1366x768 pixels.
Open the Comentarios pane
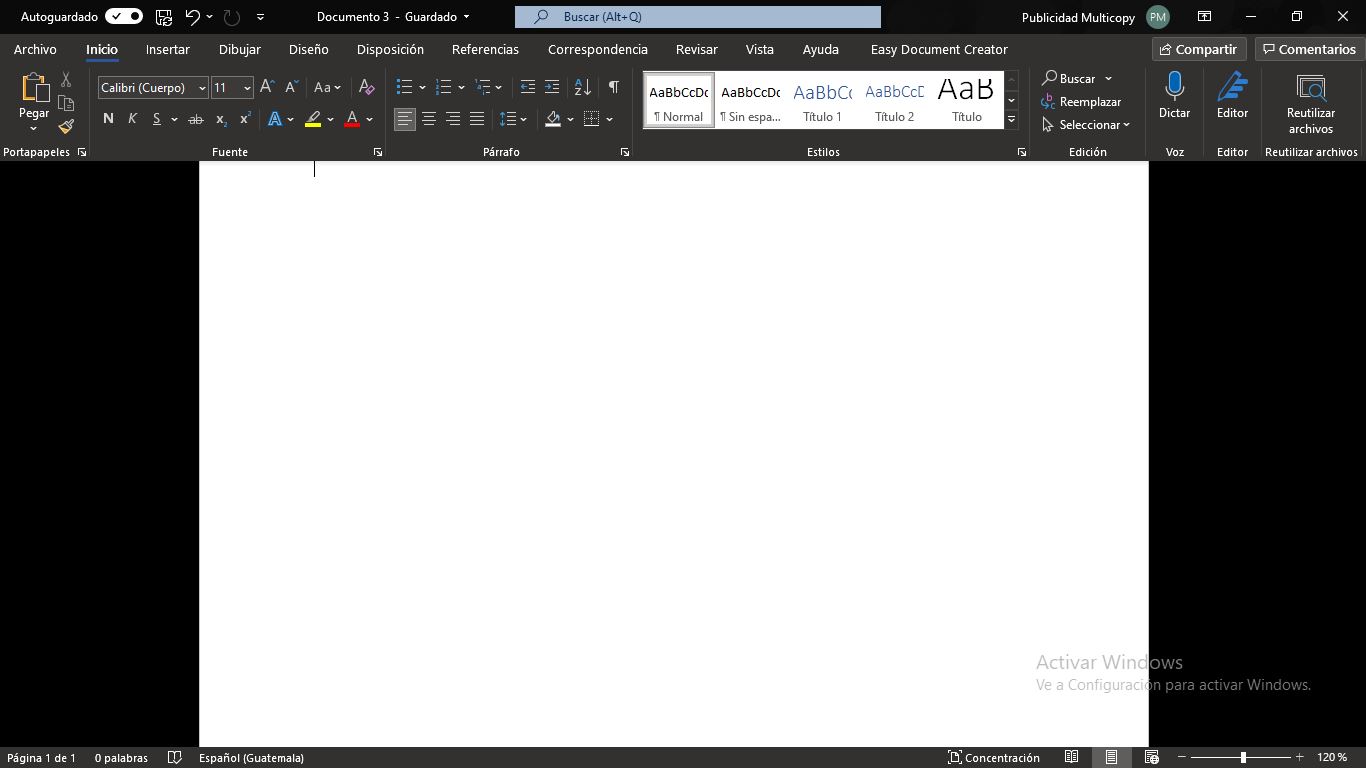tap(1309, 49)
